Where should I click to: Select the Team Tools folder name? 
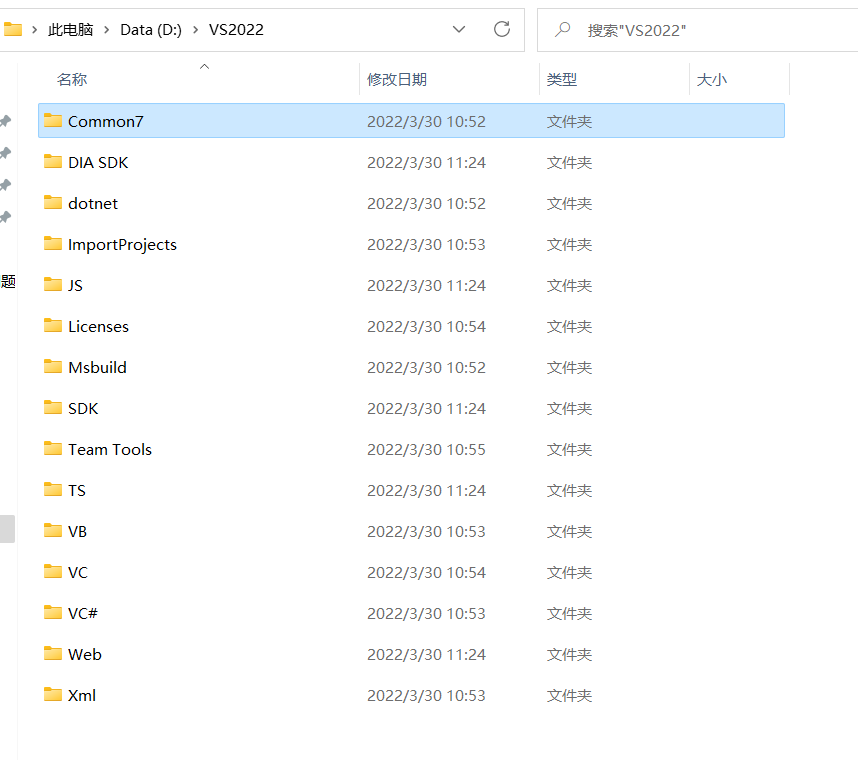[x=109, y=450]
